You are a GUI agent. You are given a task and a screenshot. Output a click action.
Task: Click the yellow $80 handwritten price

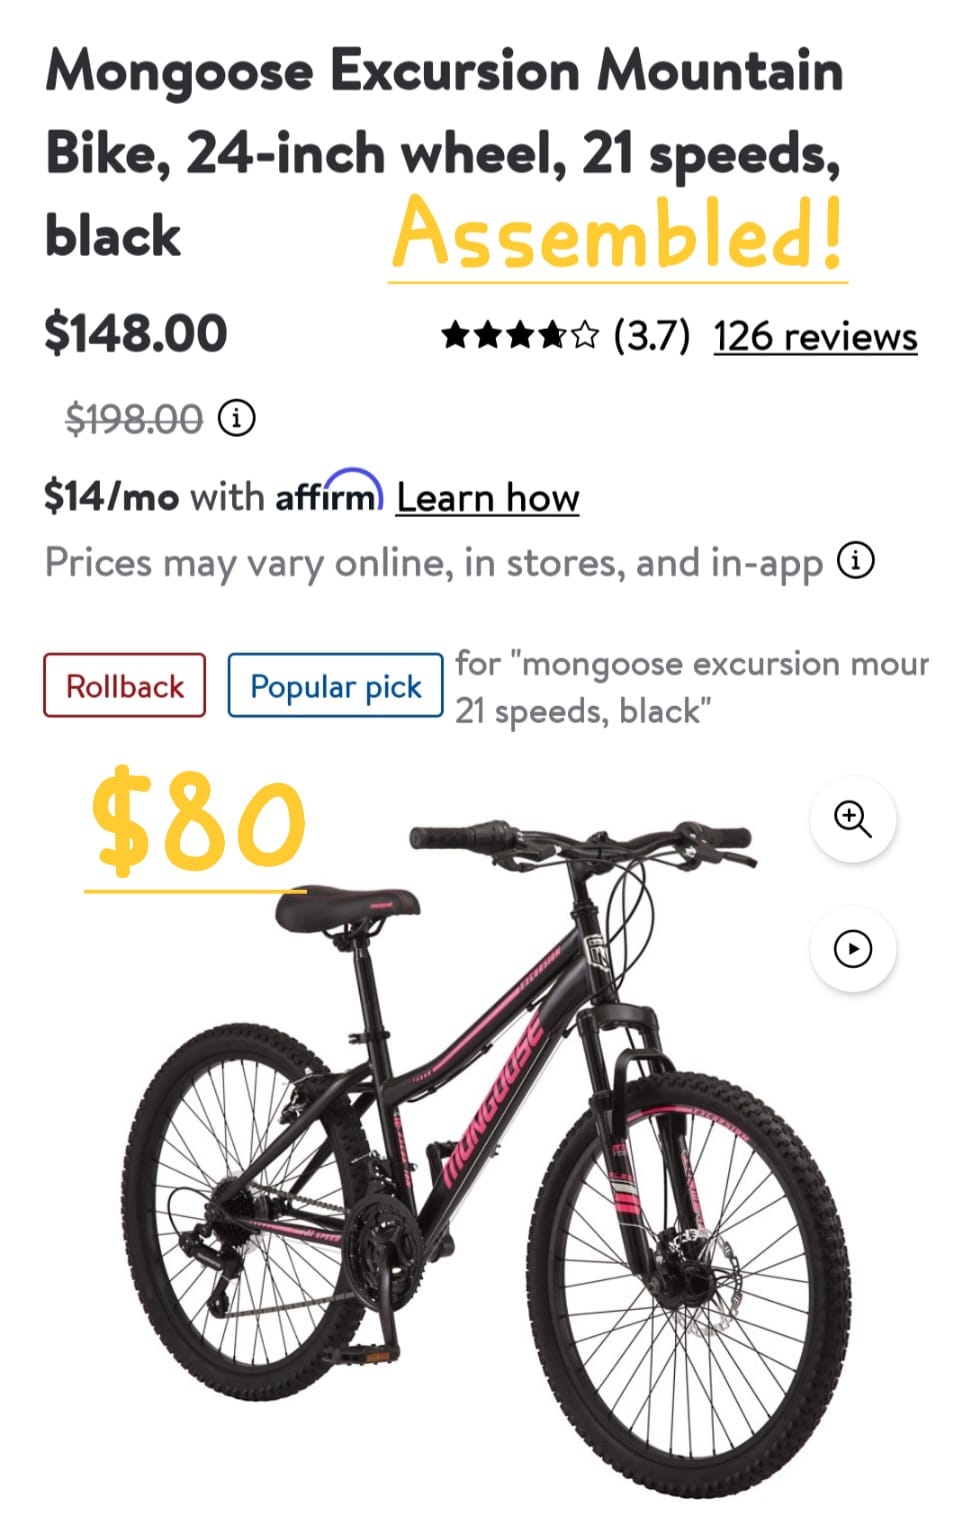pyautogui.click(x=198, y=822)
